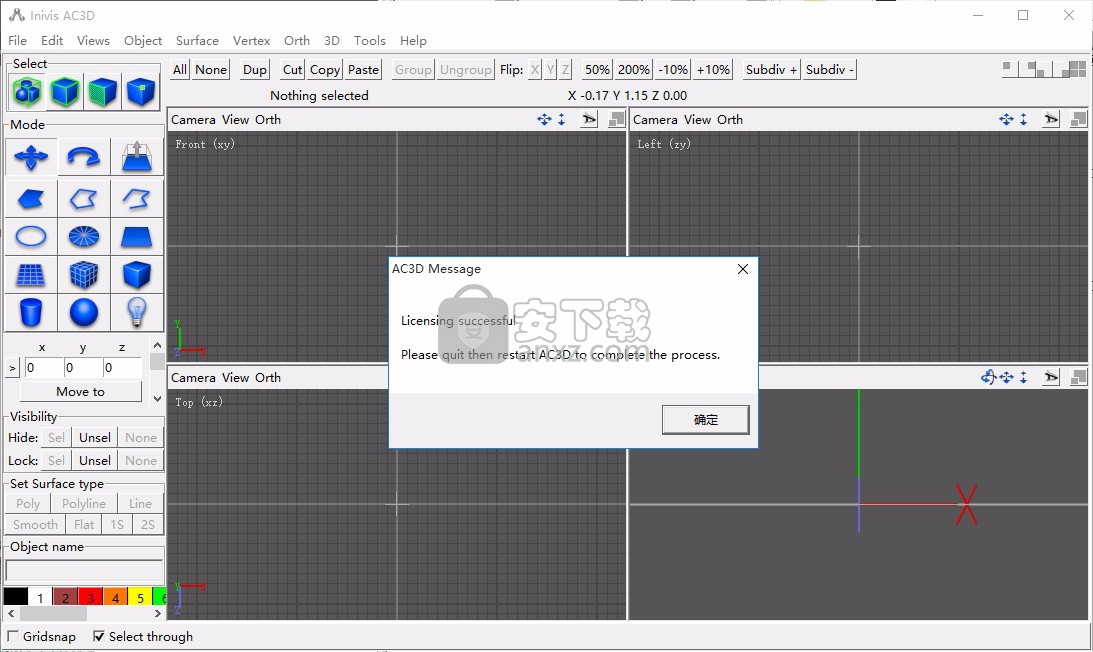The height and width of the screenshot is (652, 1093).
Task: Select the Object select mode icon
Action: 65,91
